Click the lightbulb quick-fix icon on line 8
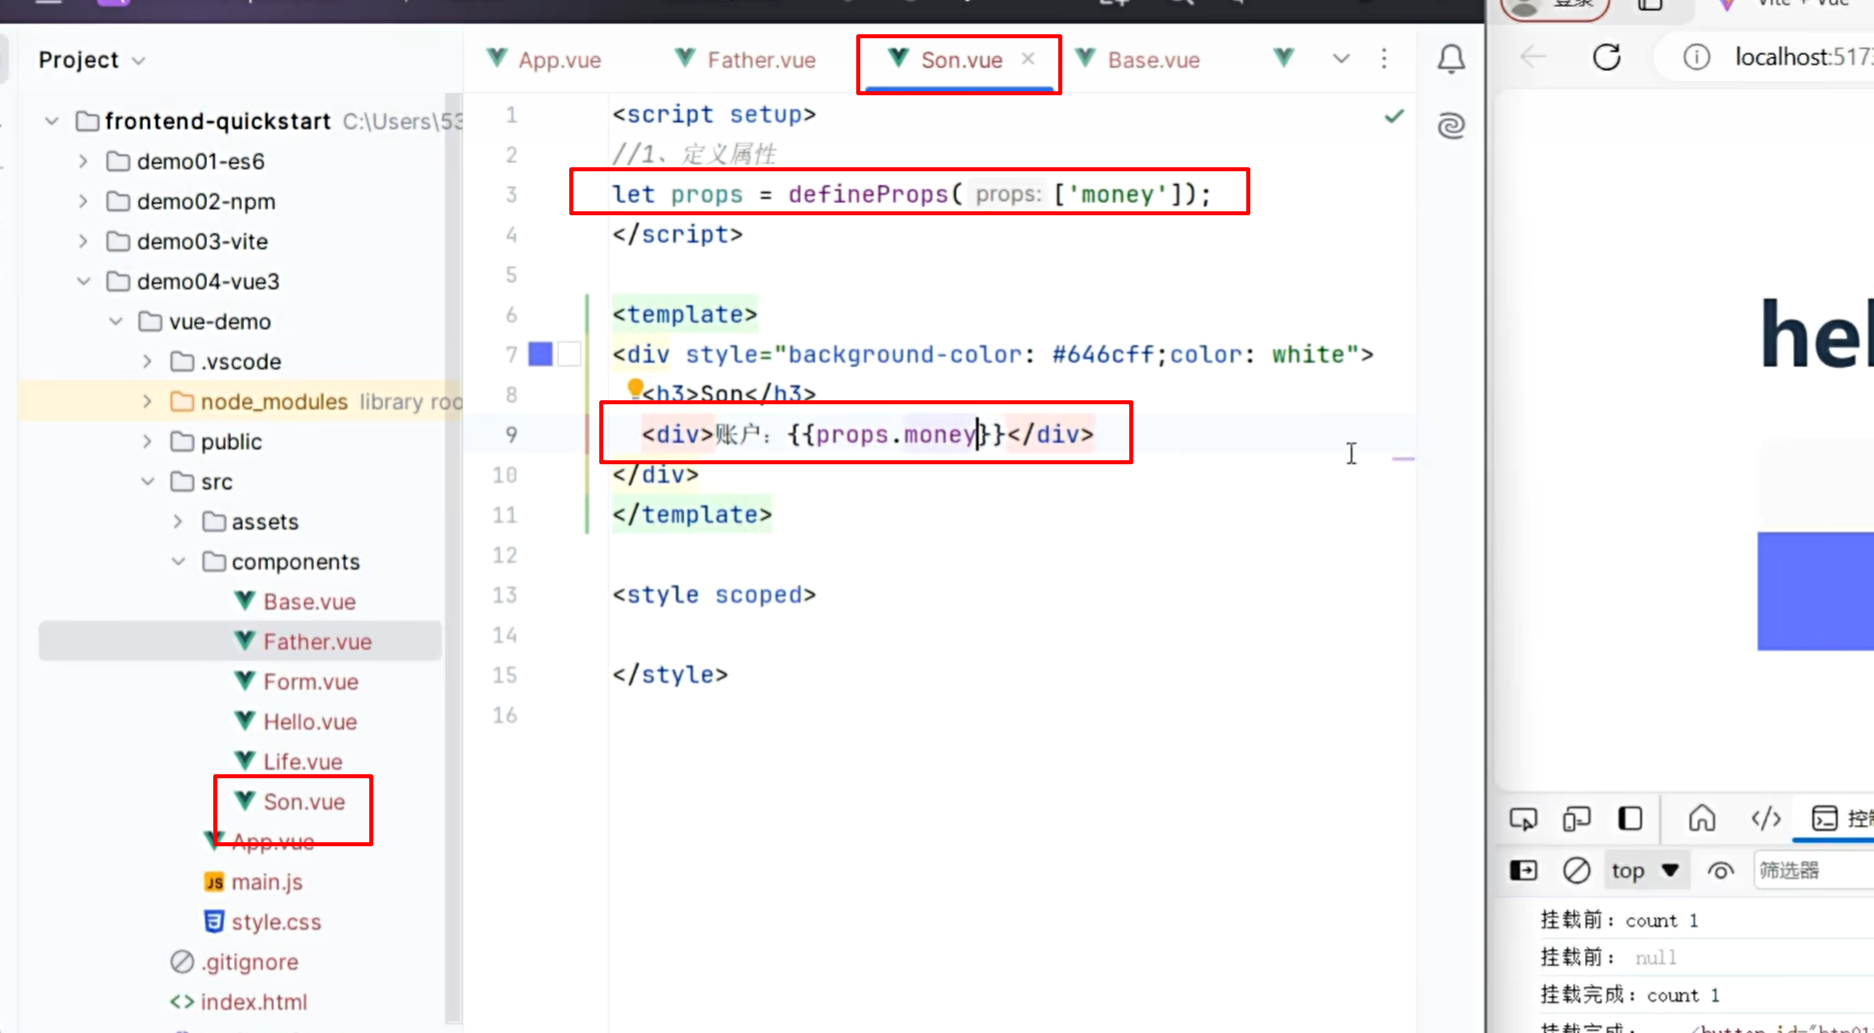This screenshot has height=1033, width=1874. [x=634, y=388]
